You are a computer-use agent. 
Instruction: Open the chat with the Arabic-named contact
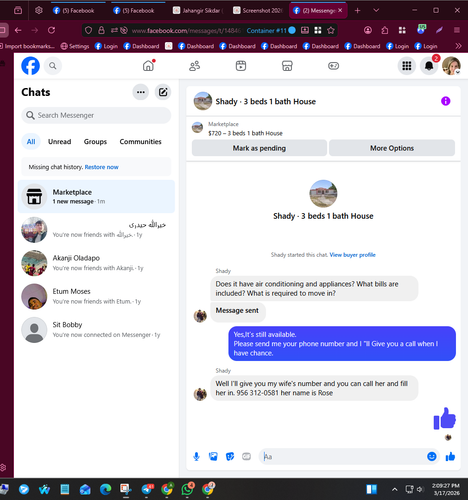click(96, 230)
